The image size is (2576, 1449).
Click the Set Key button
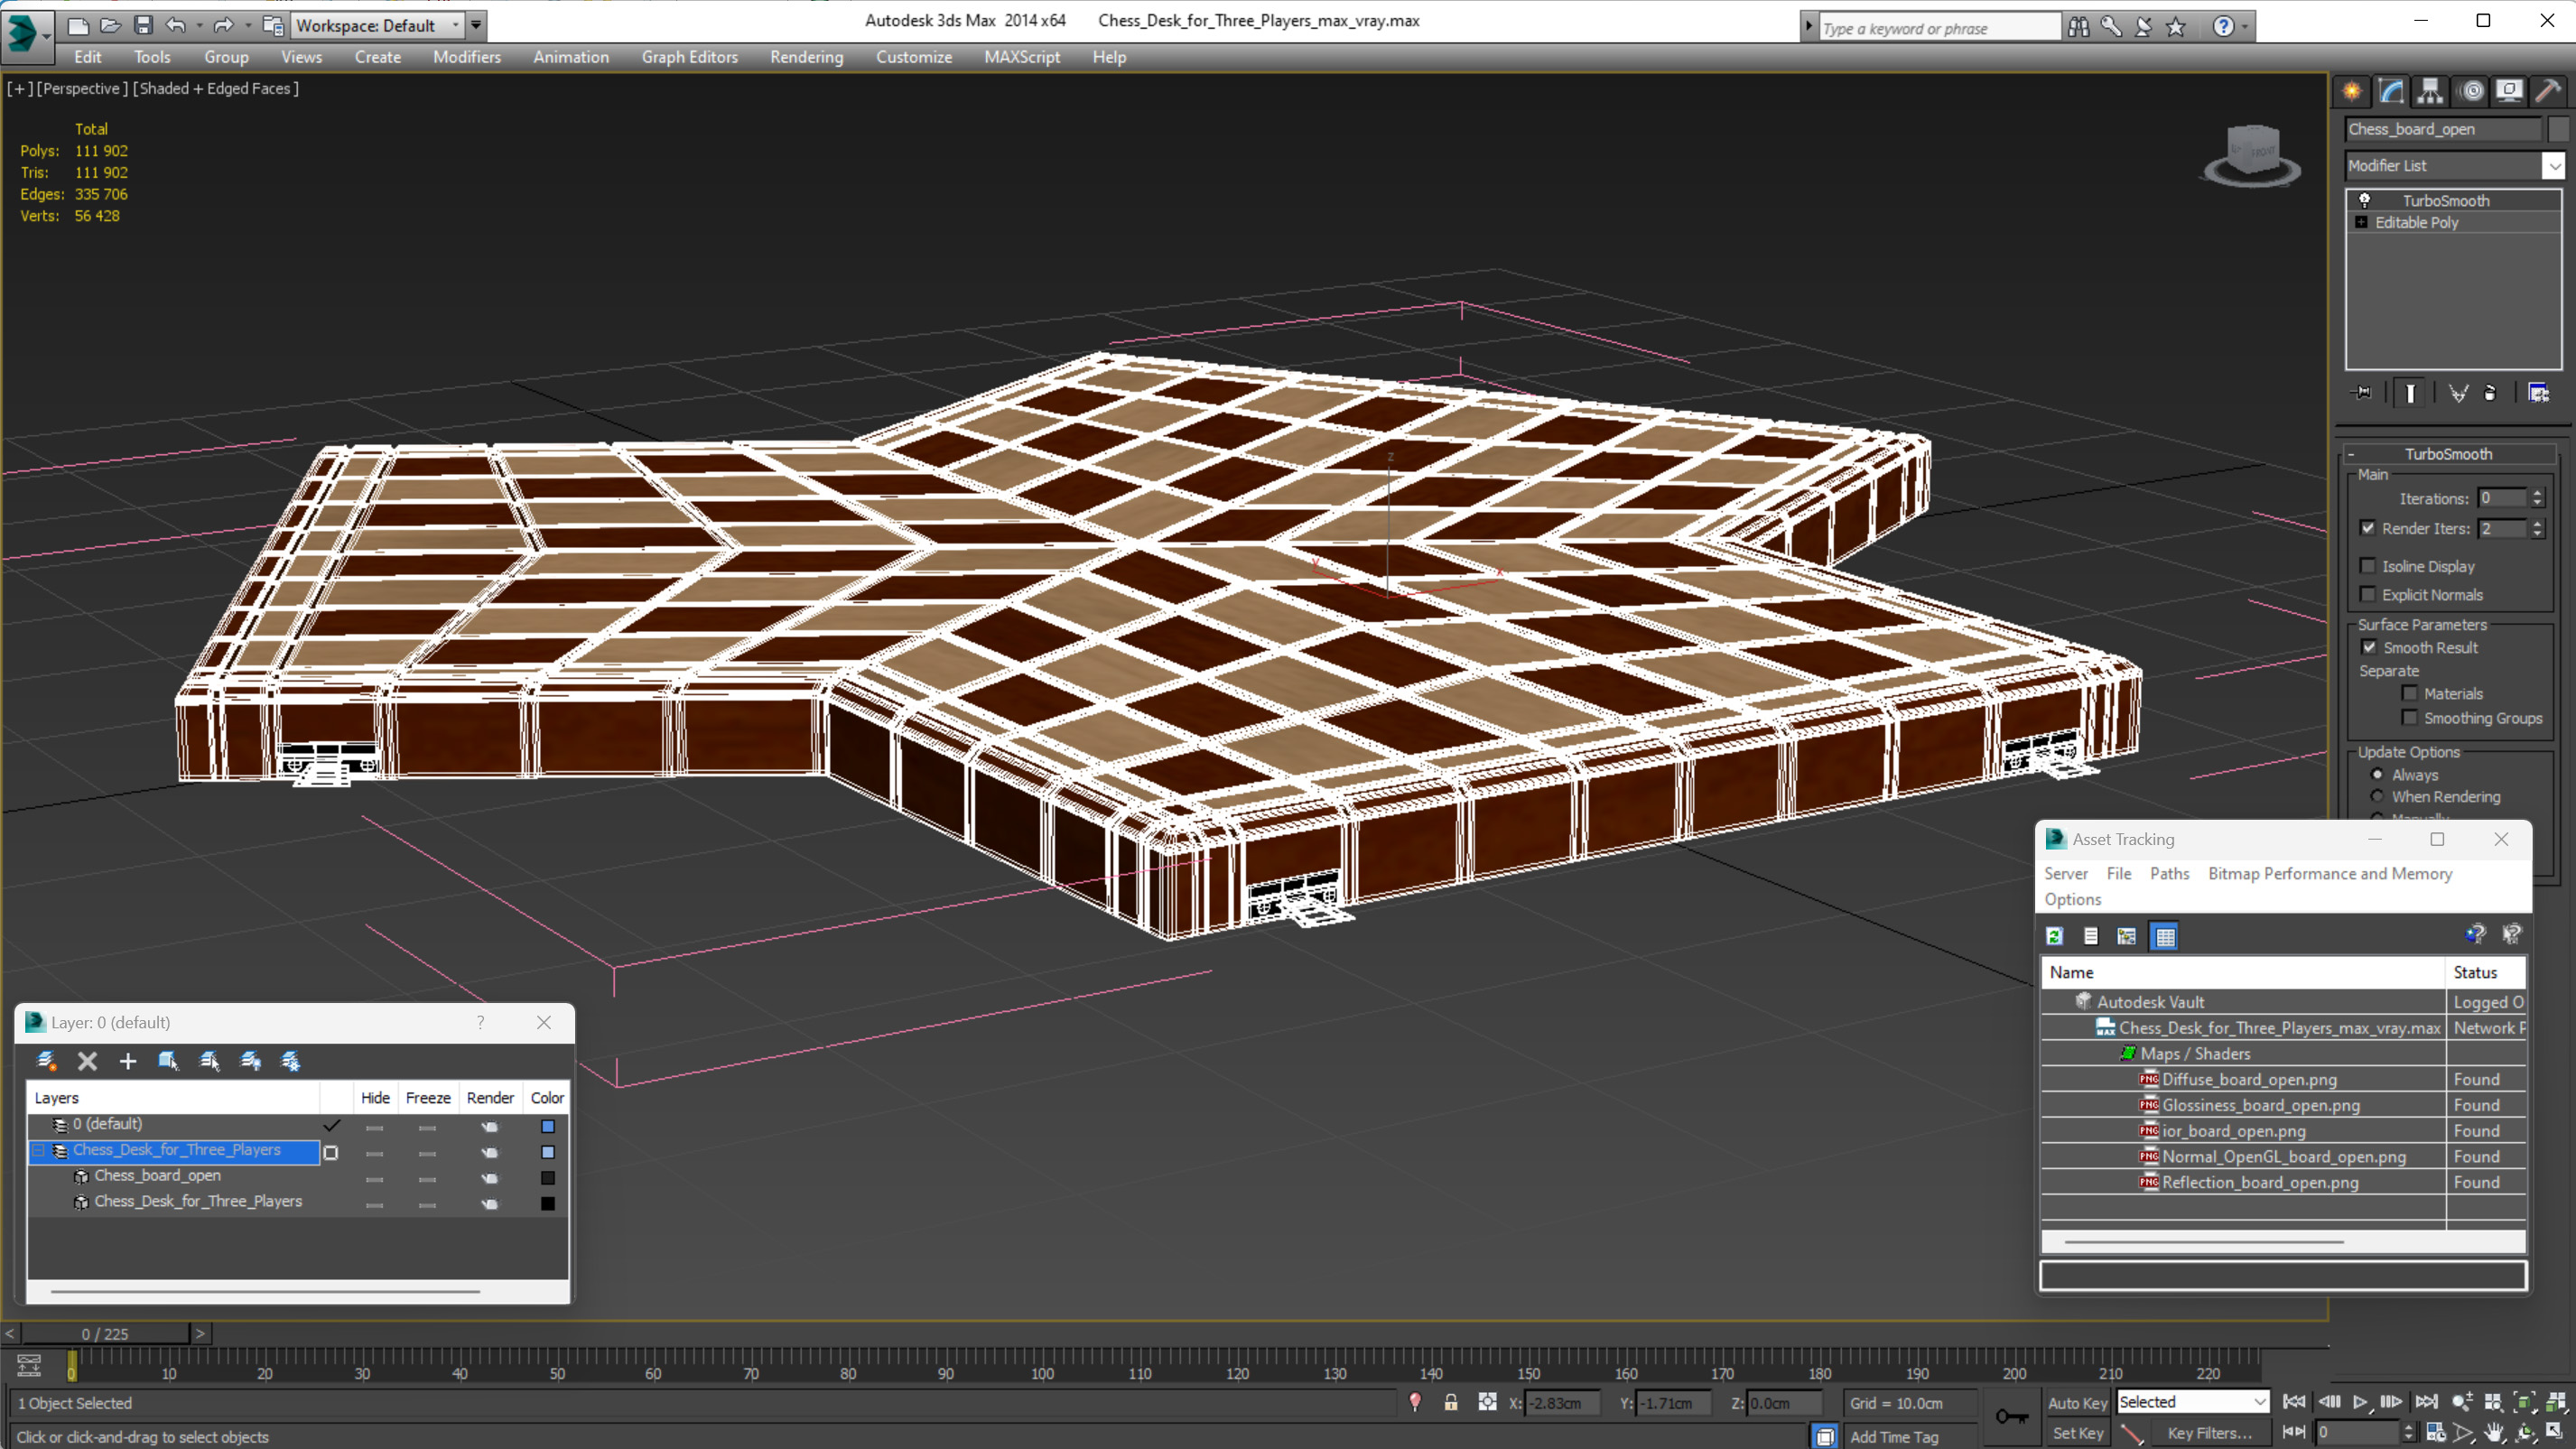point(2077,1433)
